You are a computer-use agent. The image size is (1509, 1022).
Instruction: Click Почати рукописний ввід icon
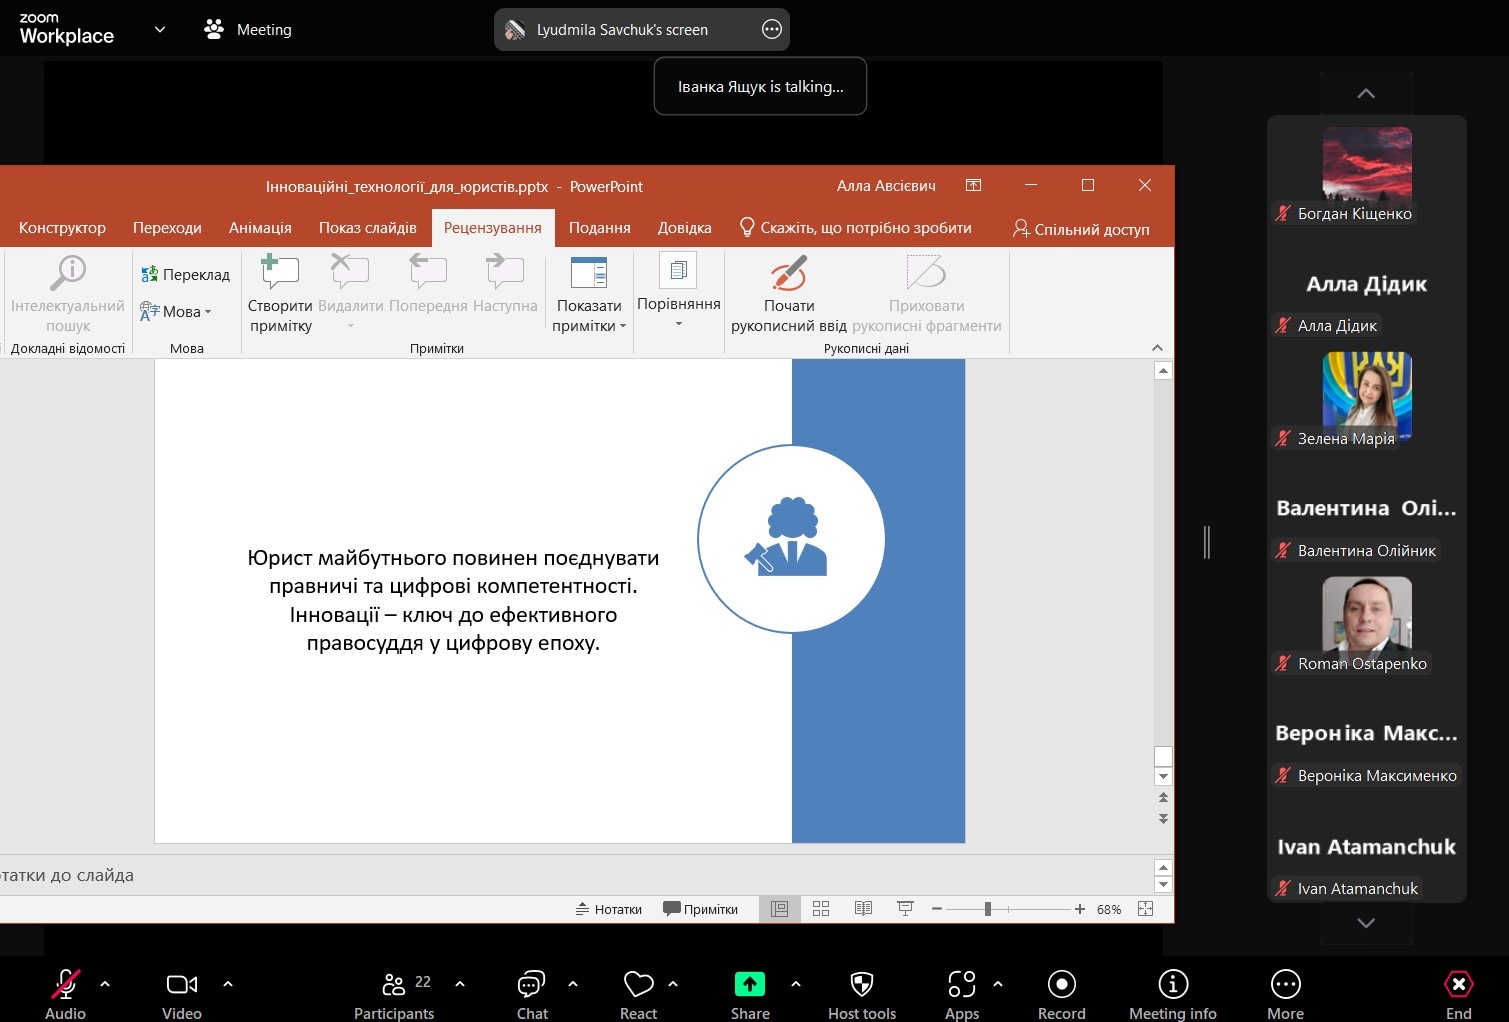tap(789, 273)
